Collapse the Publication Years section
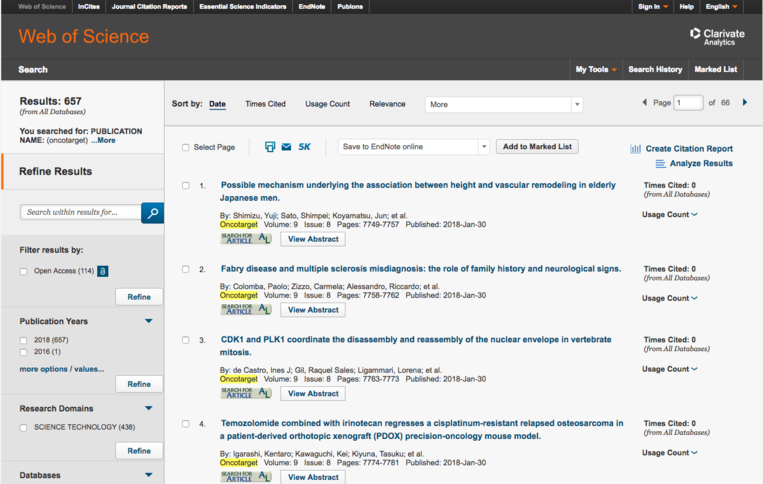This screenshot has height=484, width=763. [x=148, y=321]
